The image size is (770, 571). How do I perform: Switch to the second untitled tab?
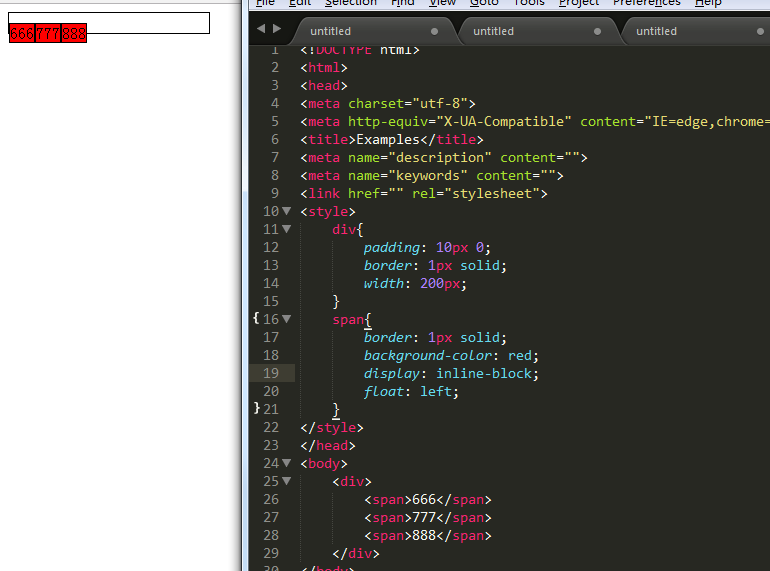tap(494, 31)
